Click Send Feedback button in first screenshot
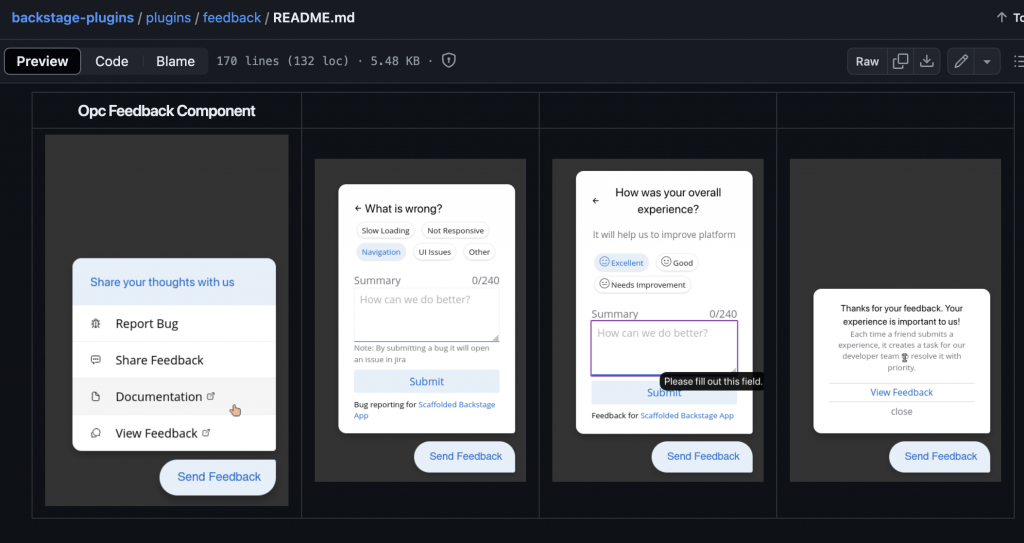Viewport: 1024px width, 543px height. 217,477
